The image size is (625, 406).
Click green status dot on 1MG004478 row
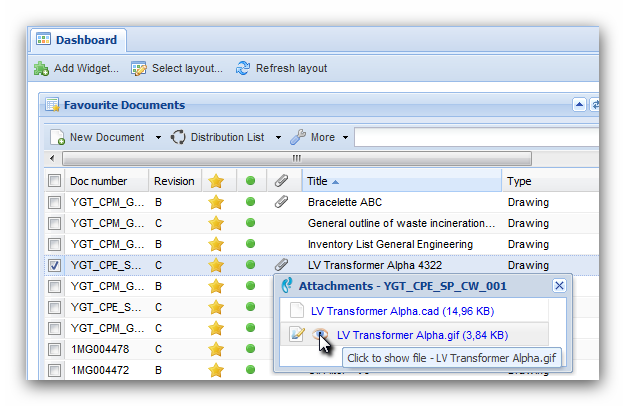[250, 349]
